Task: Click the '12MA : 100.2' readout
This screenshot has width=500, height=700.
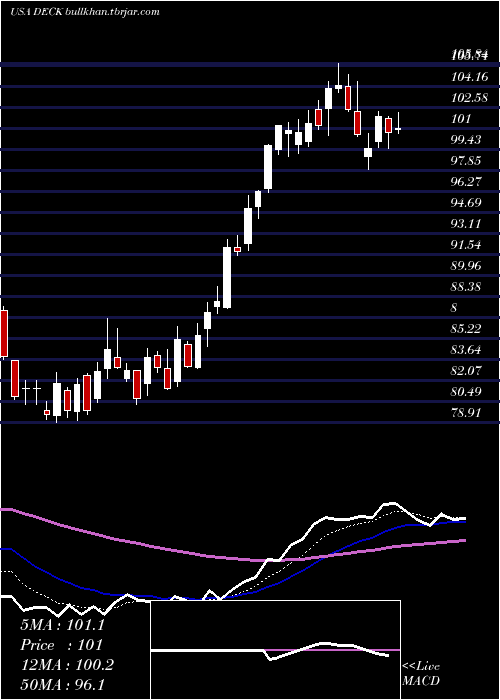Action: pos(67,665)
